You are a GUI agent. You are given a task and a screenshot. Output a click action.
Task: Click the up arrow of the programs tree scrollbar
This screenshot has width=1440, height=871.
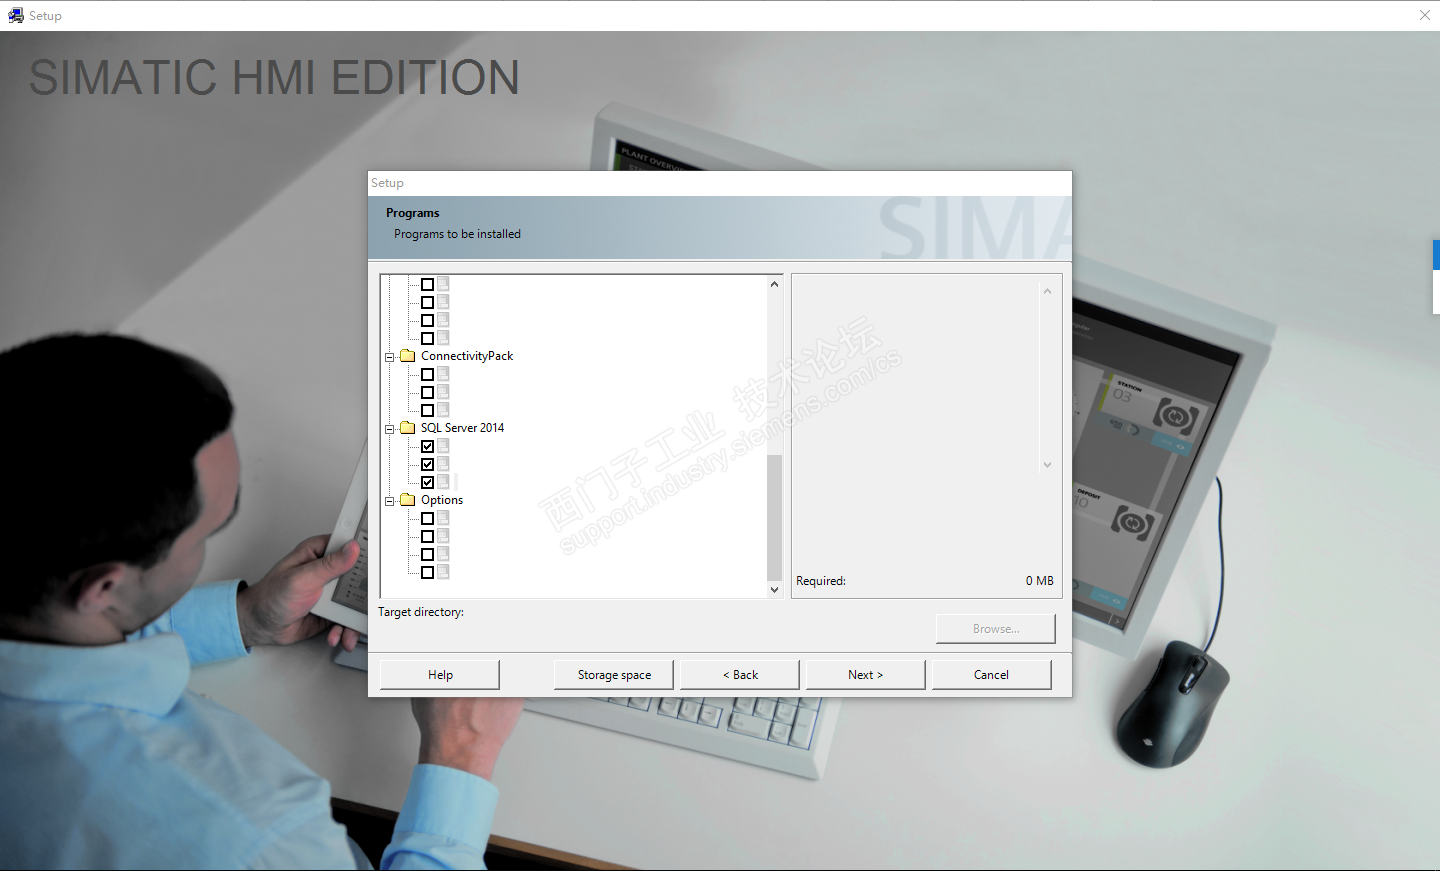pos(774,284)
